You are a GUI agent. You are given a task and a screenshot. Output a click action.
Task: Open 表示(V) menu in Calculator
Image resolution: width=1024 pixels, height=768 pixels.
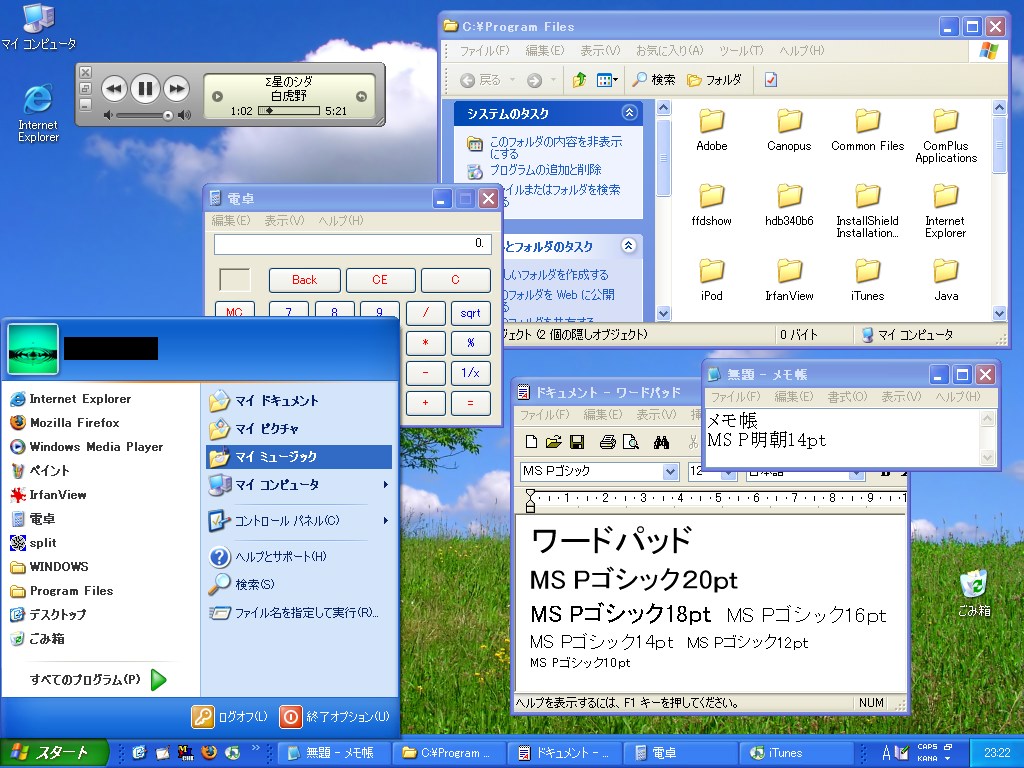(x=284, y=221)
